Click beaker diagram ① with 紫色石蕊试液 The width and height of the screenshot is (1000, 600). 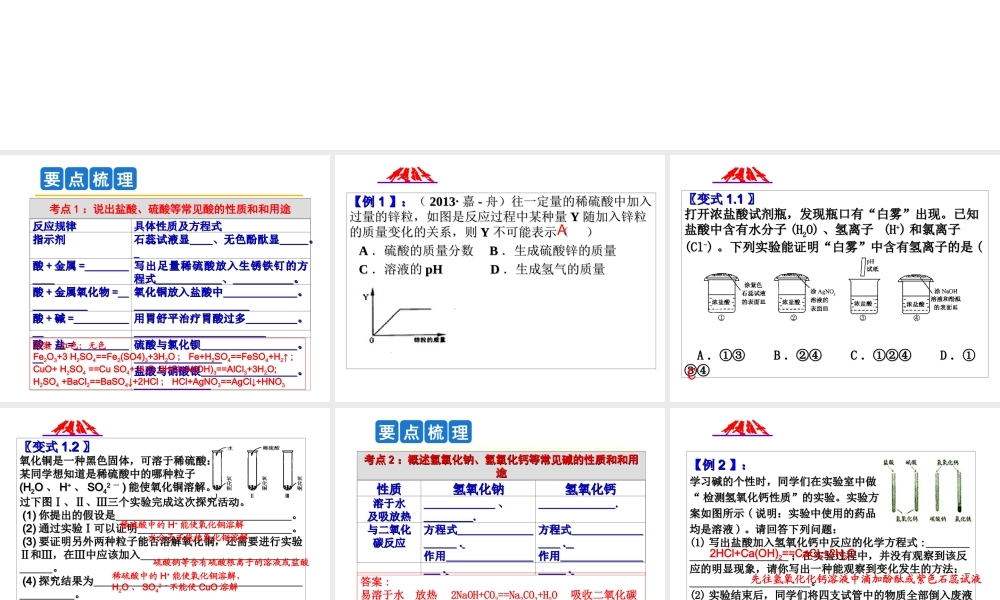pyautogui.click(x=734, y=296)
